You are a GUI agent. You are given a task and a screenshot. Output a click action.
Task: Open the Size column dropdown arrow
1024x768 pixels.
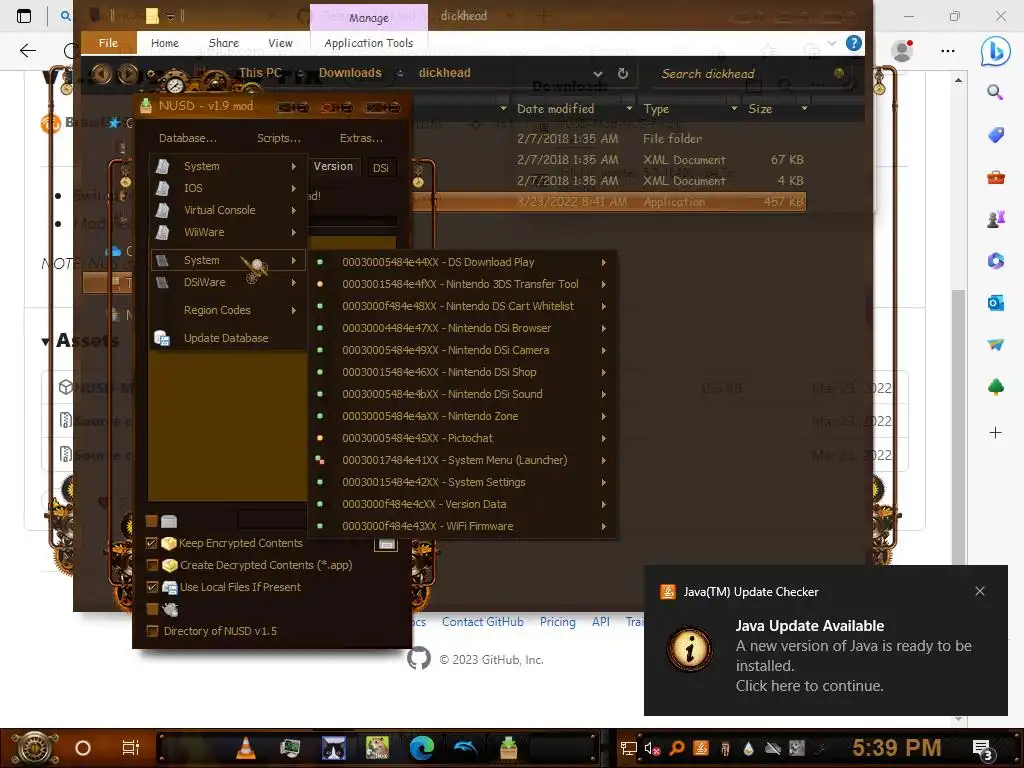tap(805, 109)
